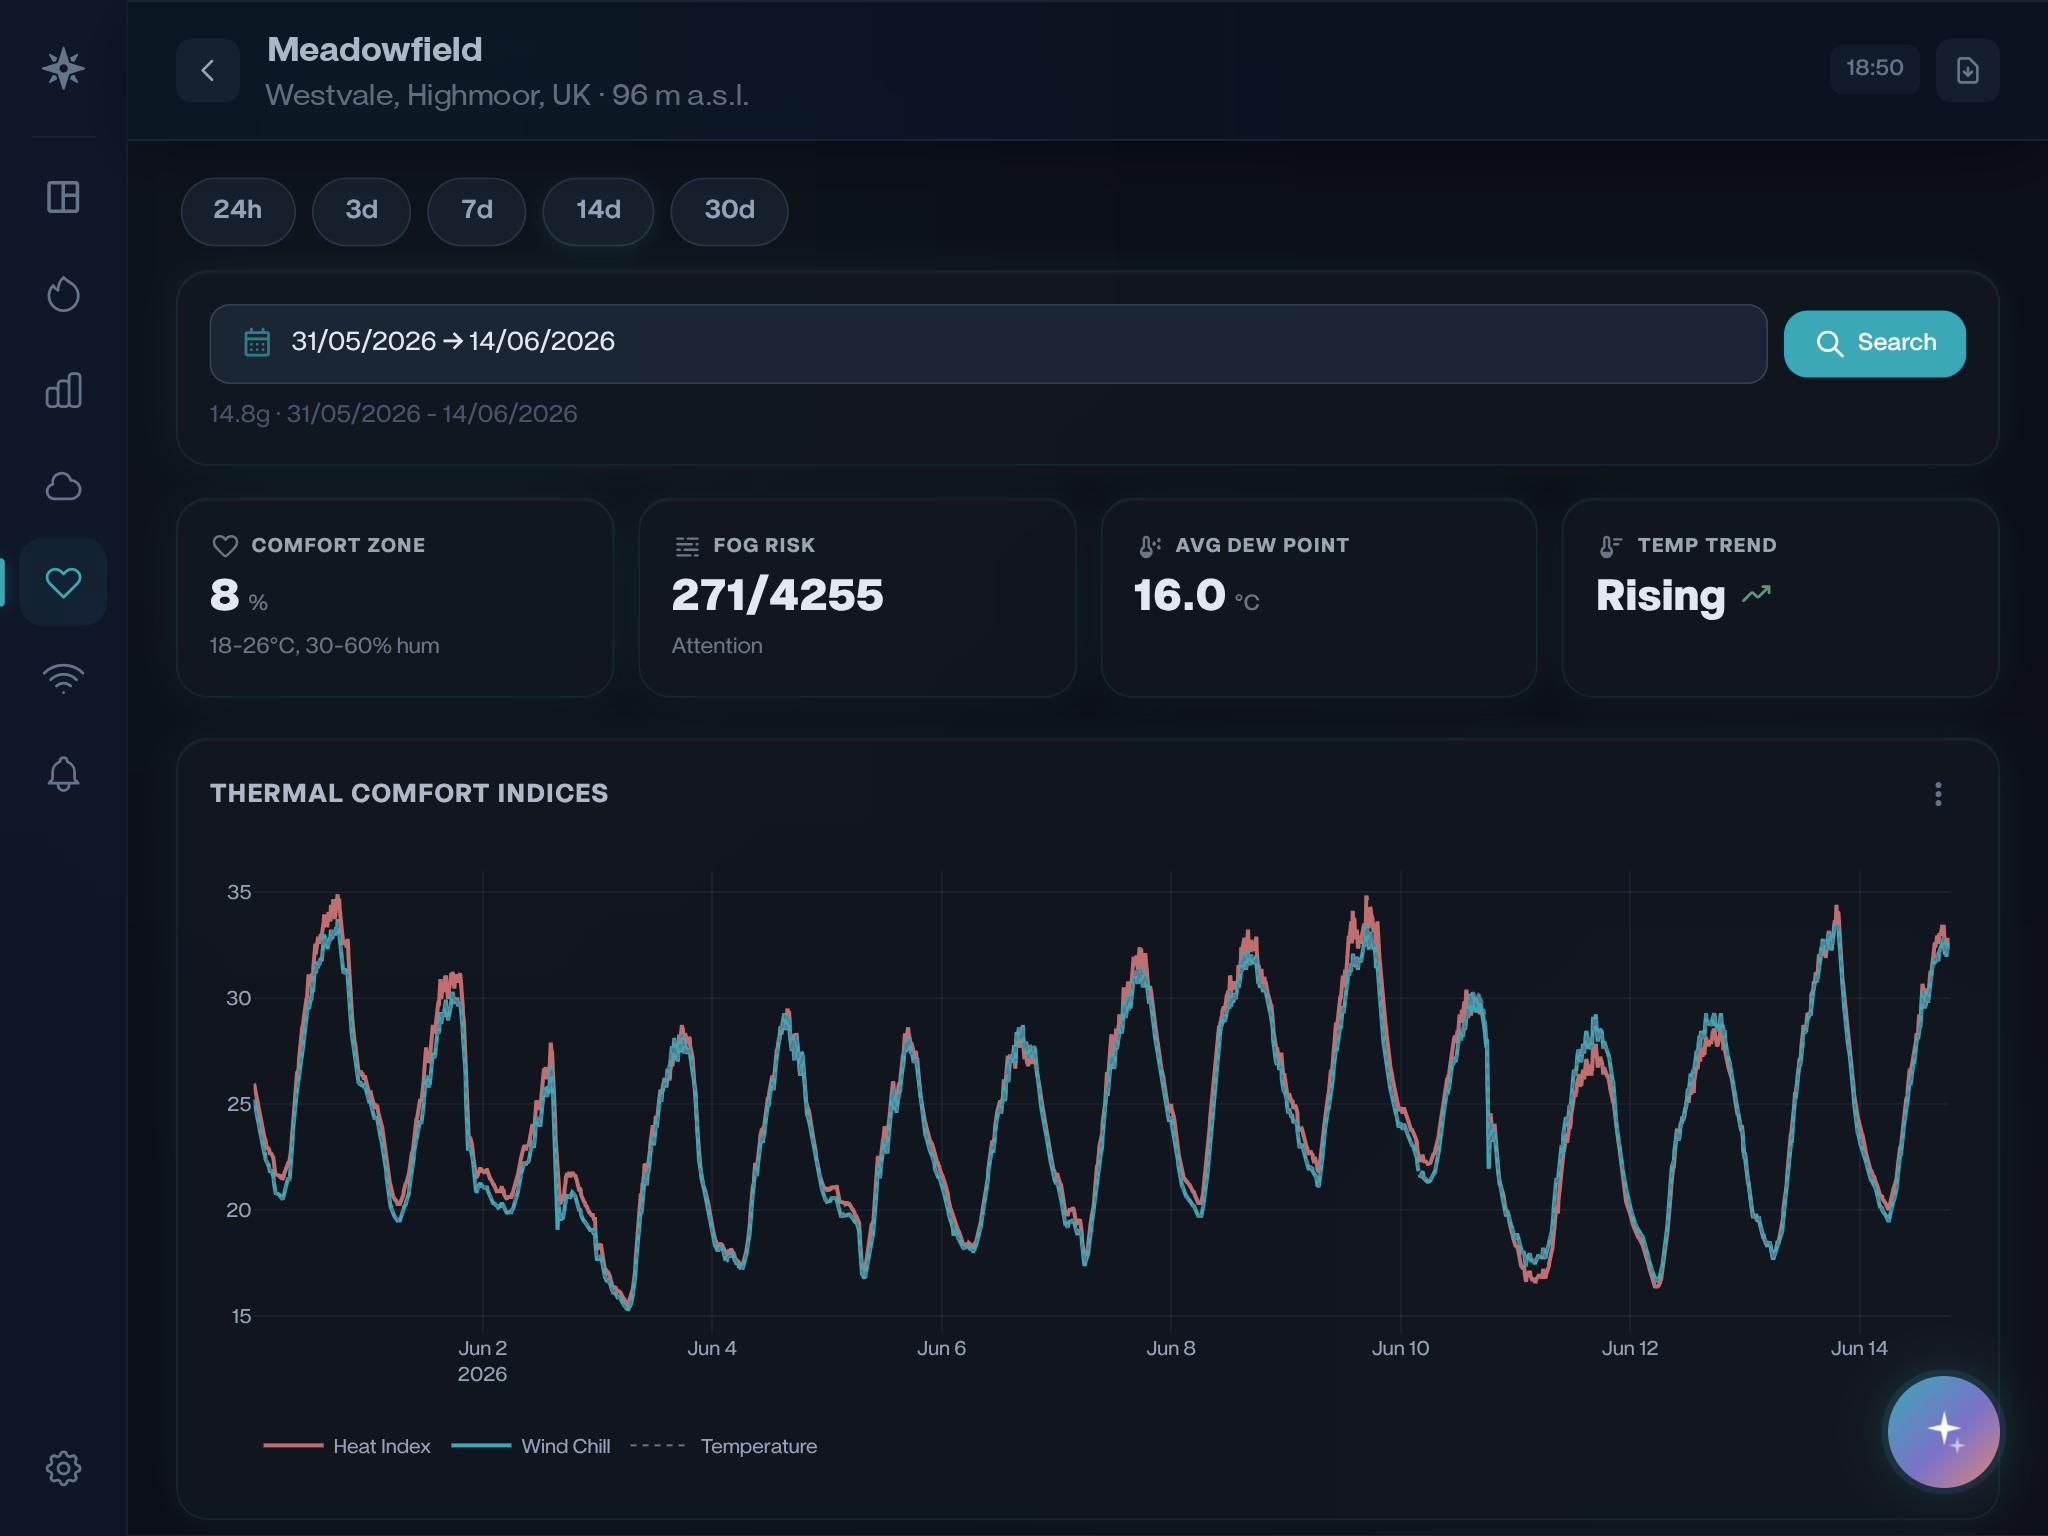Viewport: 2048px width, 1536px height.
Task: Open the date range picker field
Action: click(988, 343)
